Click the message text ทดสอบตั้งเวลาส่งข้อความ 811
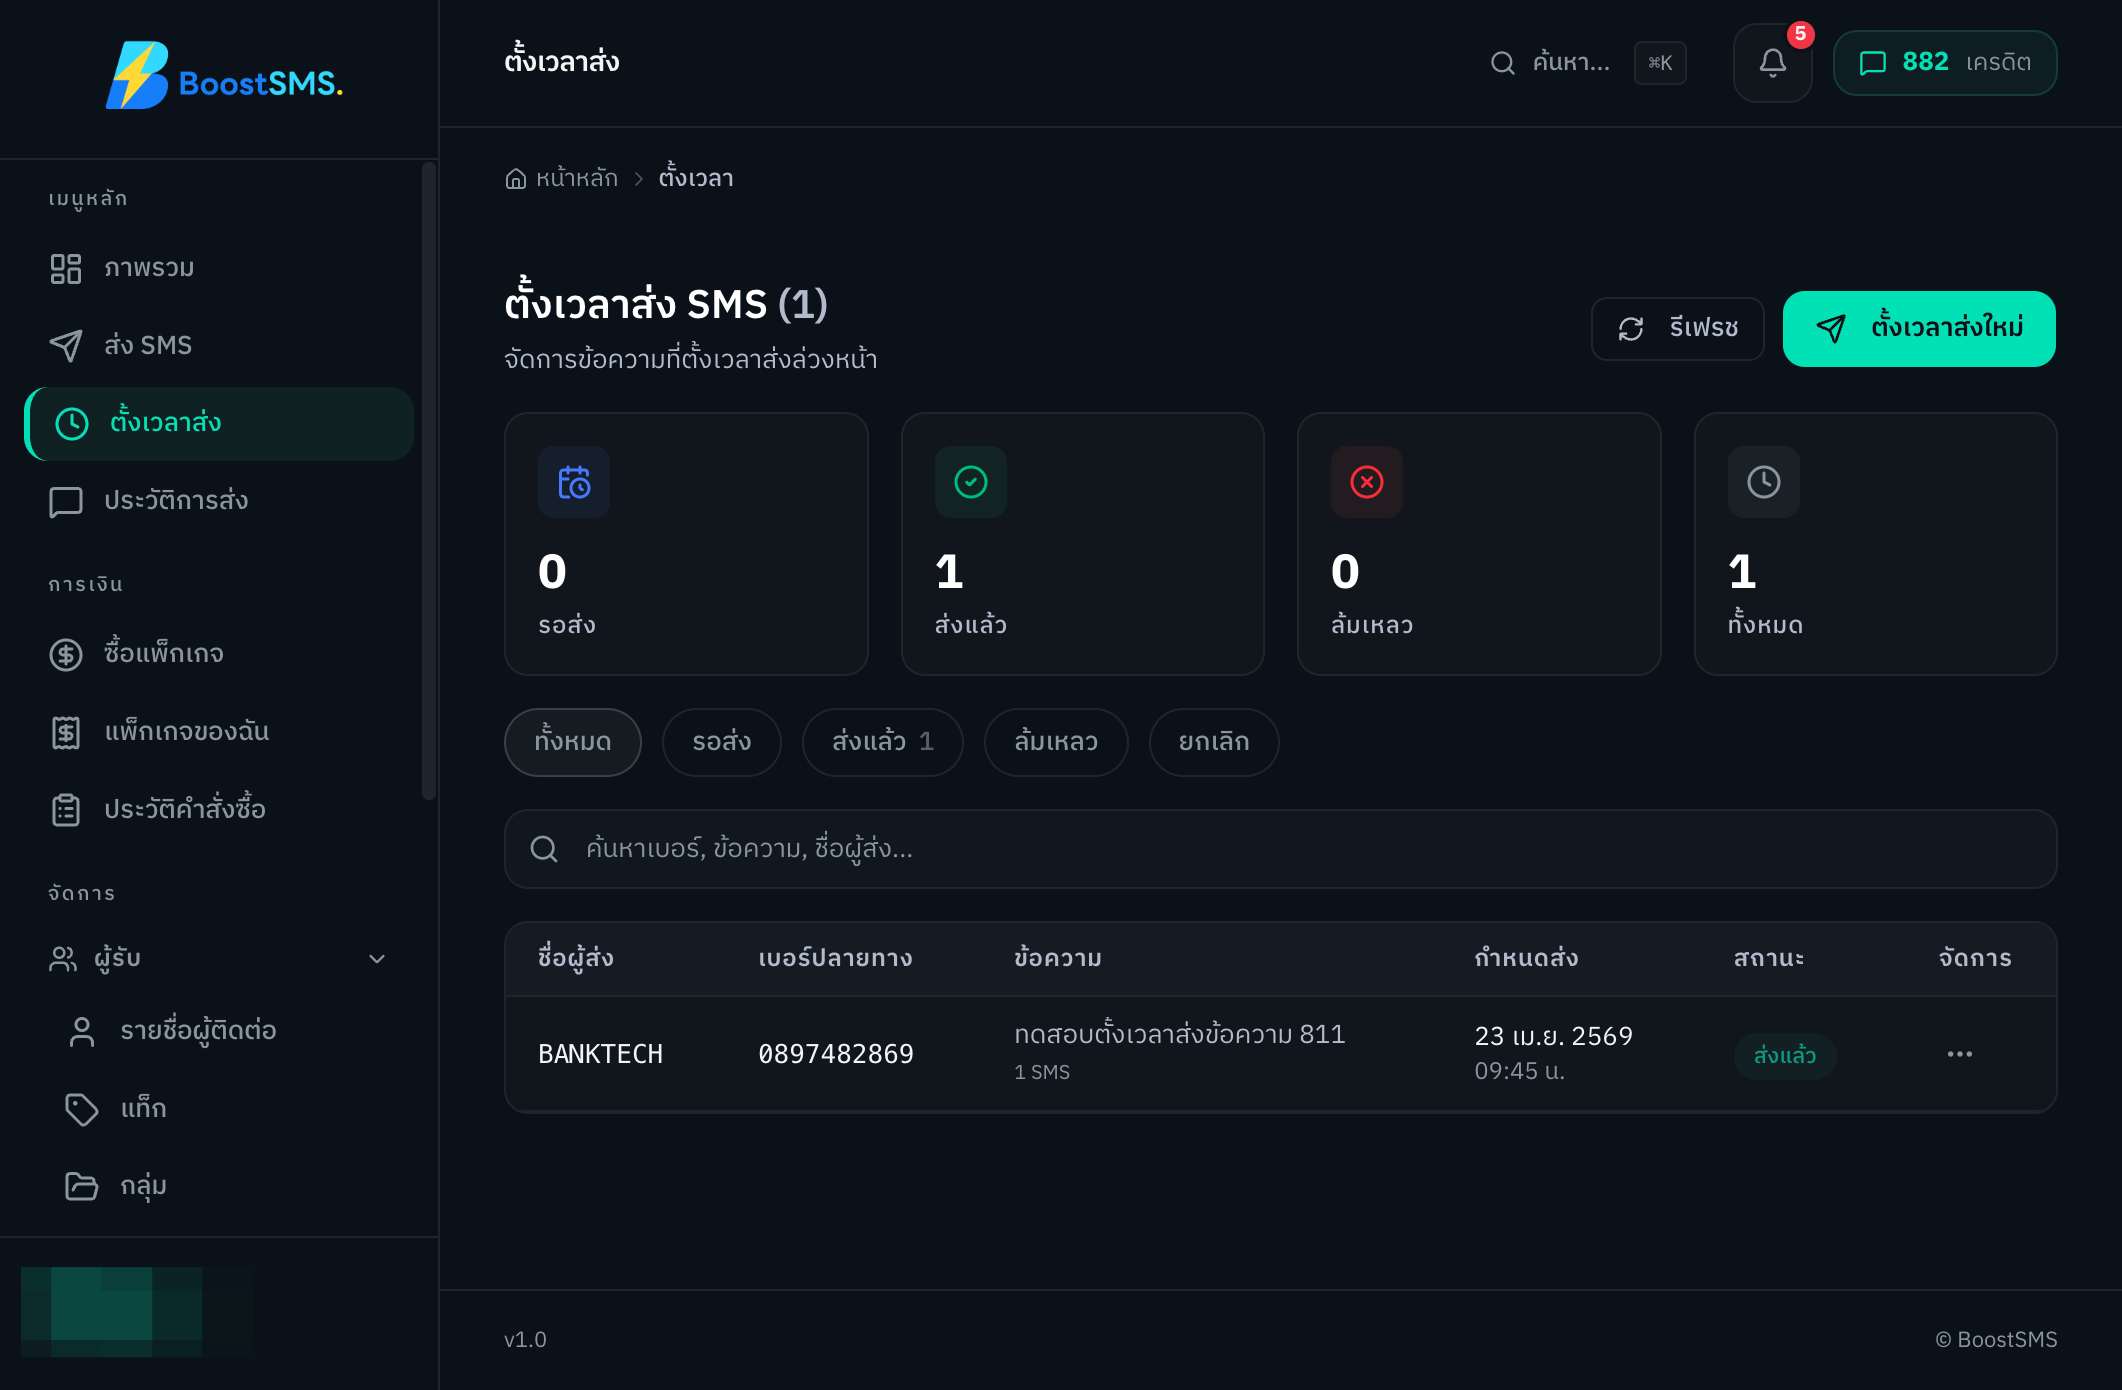Viewport: 2122px width, 1390px height. coord(1179,1034)
